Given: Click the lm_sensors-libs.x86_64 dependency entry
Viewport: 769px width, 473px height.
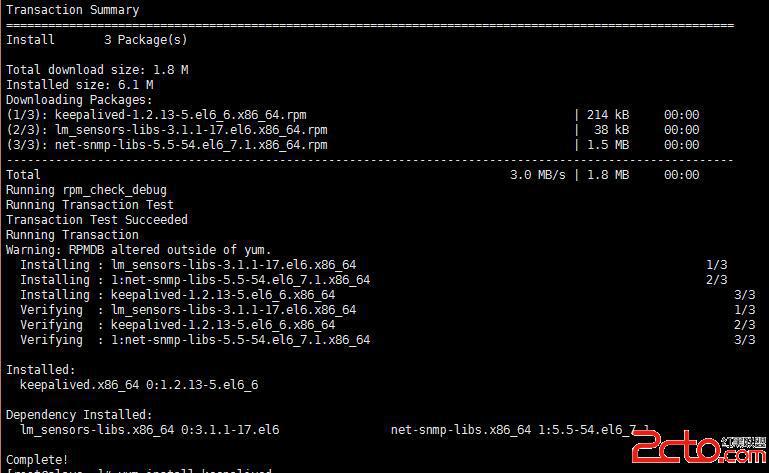Looking at the screenshot, I should click(x=150, y=430).
